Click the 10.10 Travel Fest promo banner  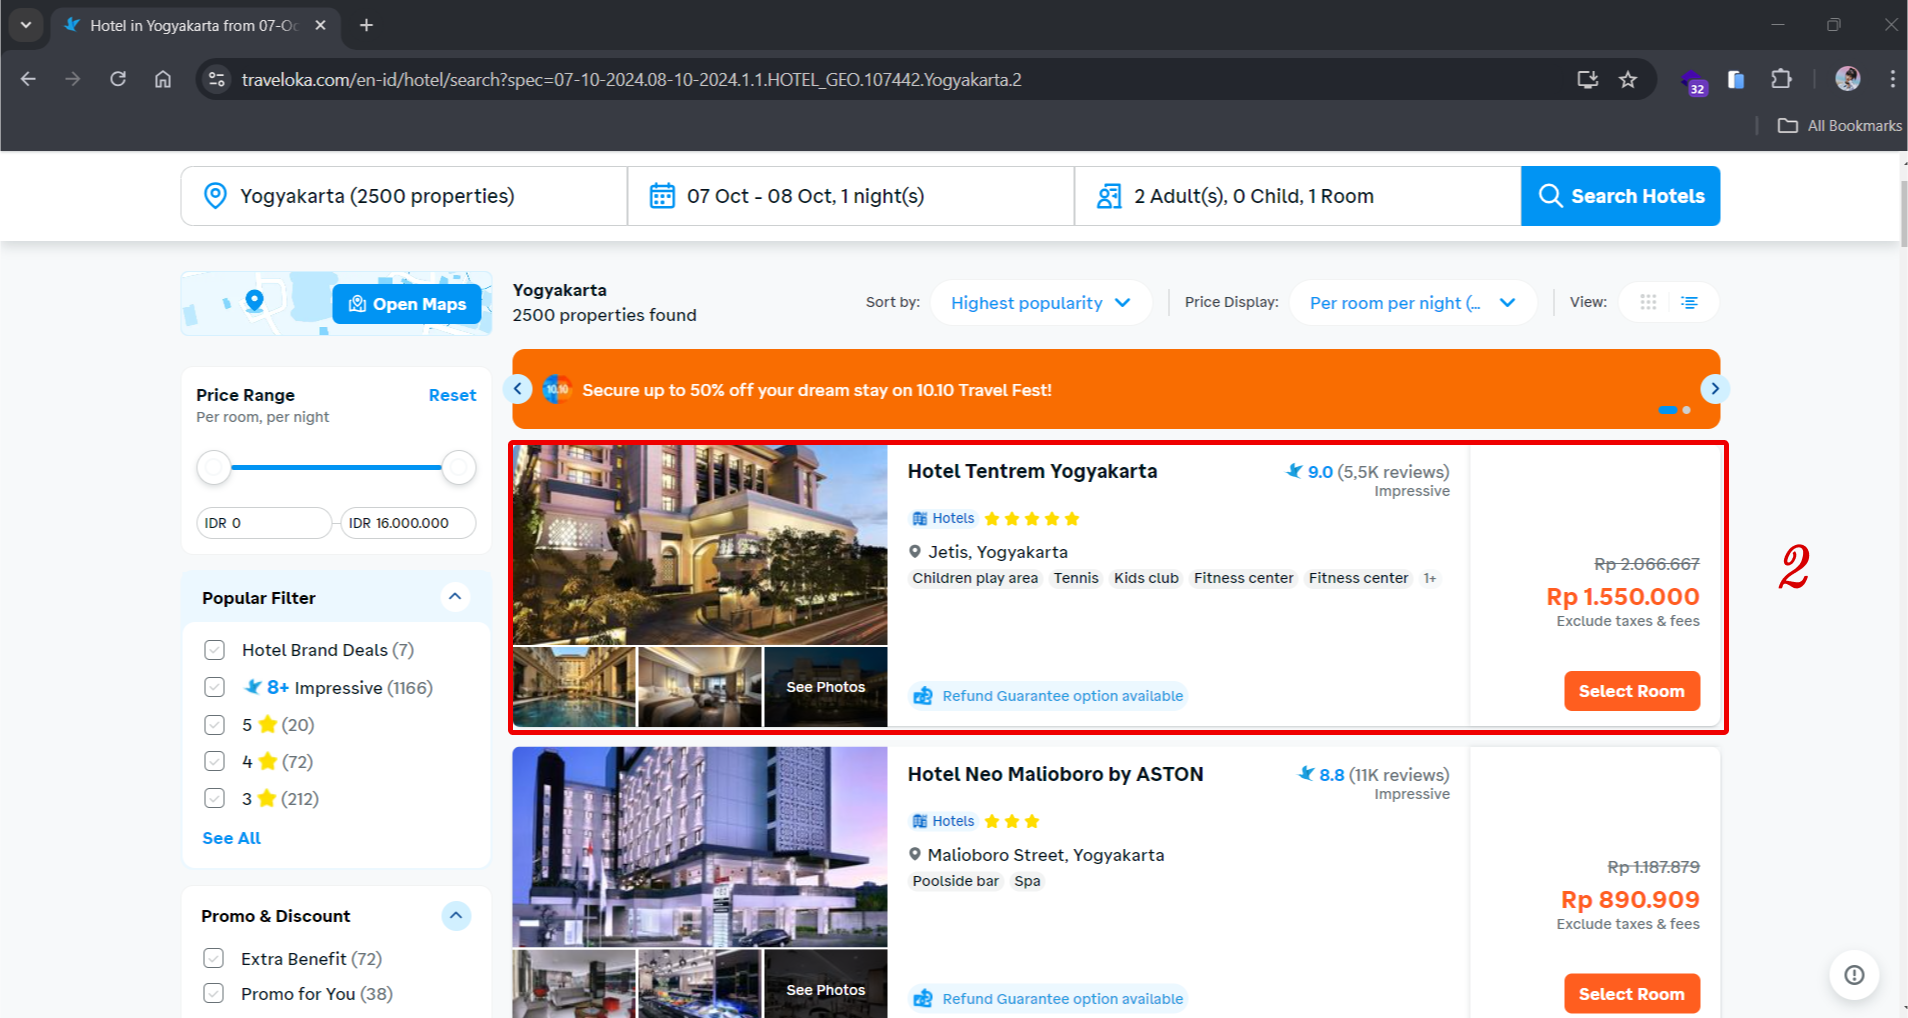tap(1116, 389)
